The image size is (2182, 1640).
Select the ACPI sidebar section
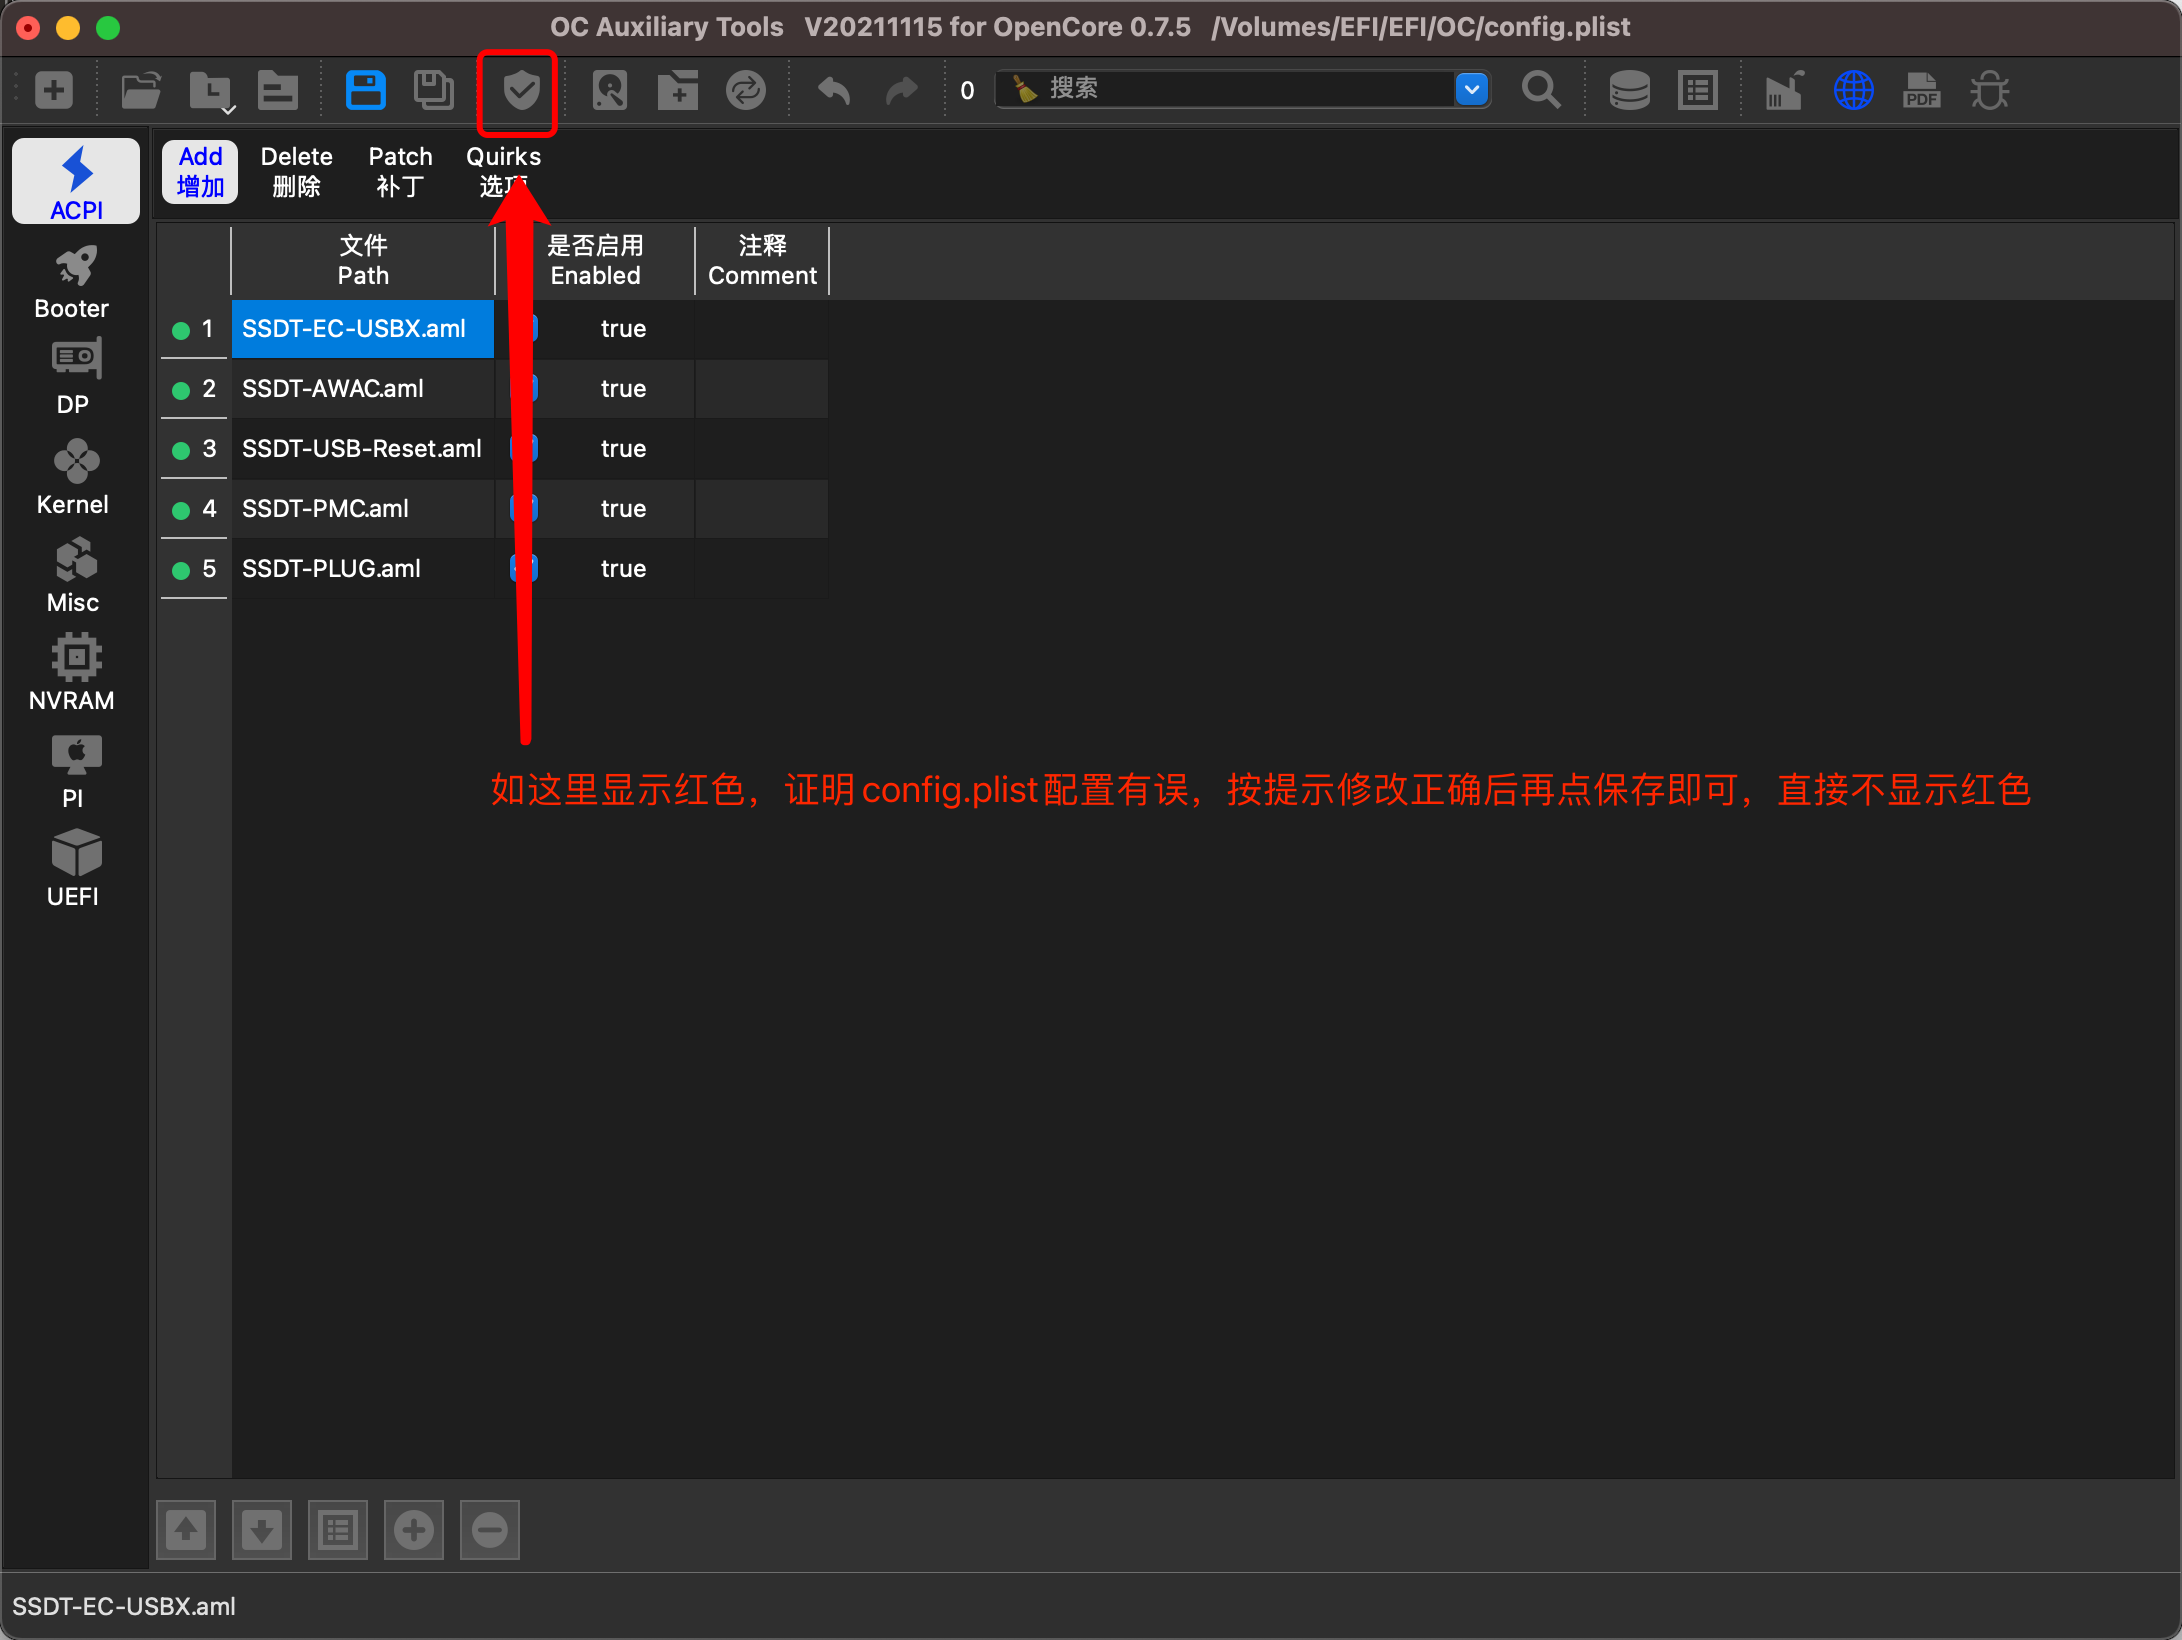[76, 181]
